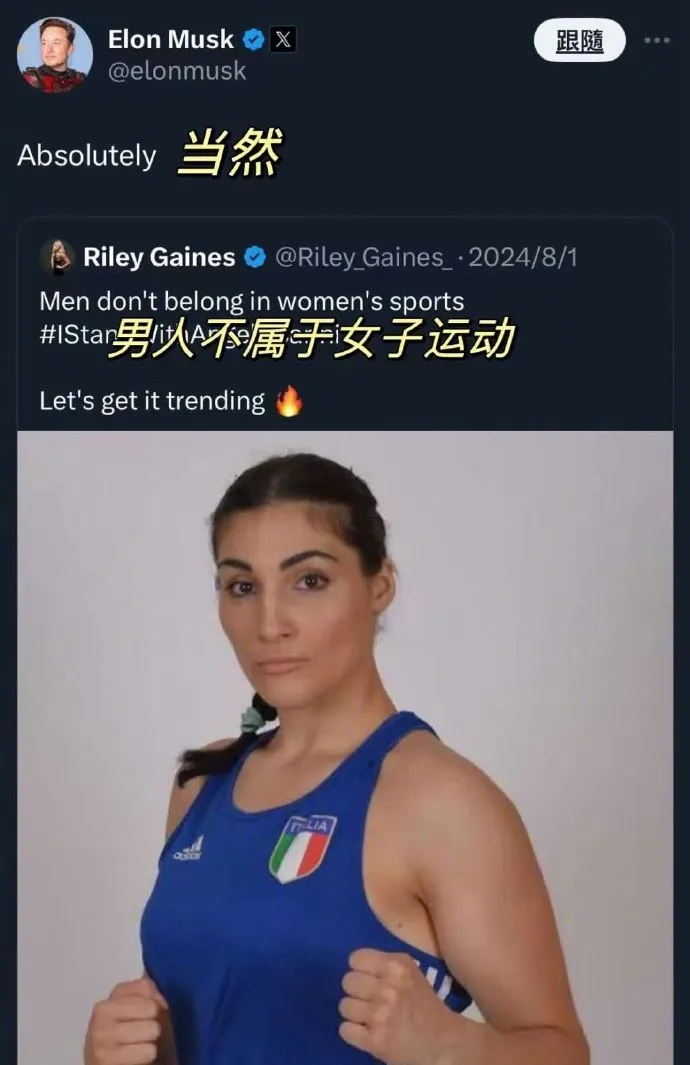Click the Italia flag crest on the jersey
This screenshot has height=1065, width=690.
click(x=302, y=848)
